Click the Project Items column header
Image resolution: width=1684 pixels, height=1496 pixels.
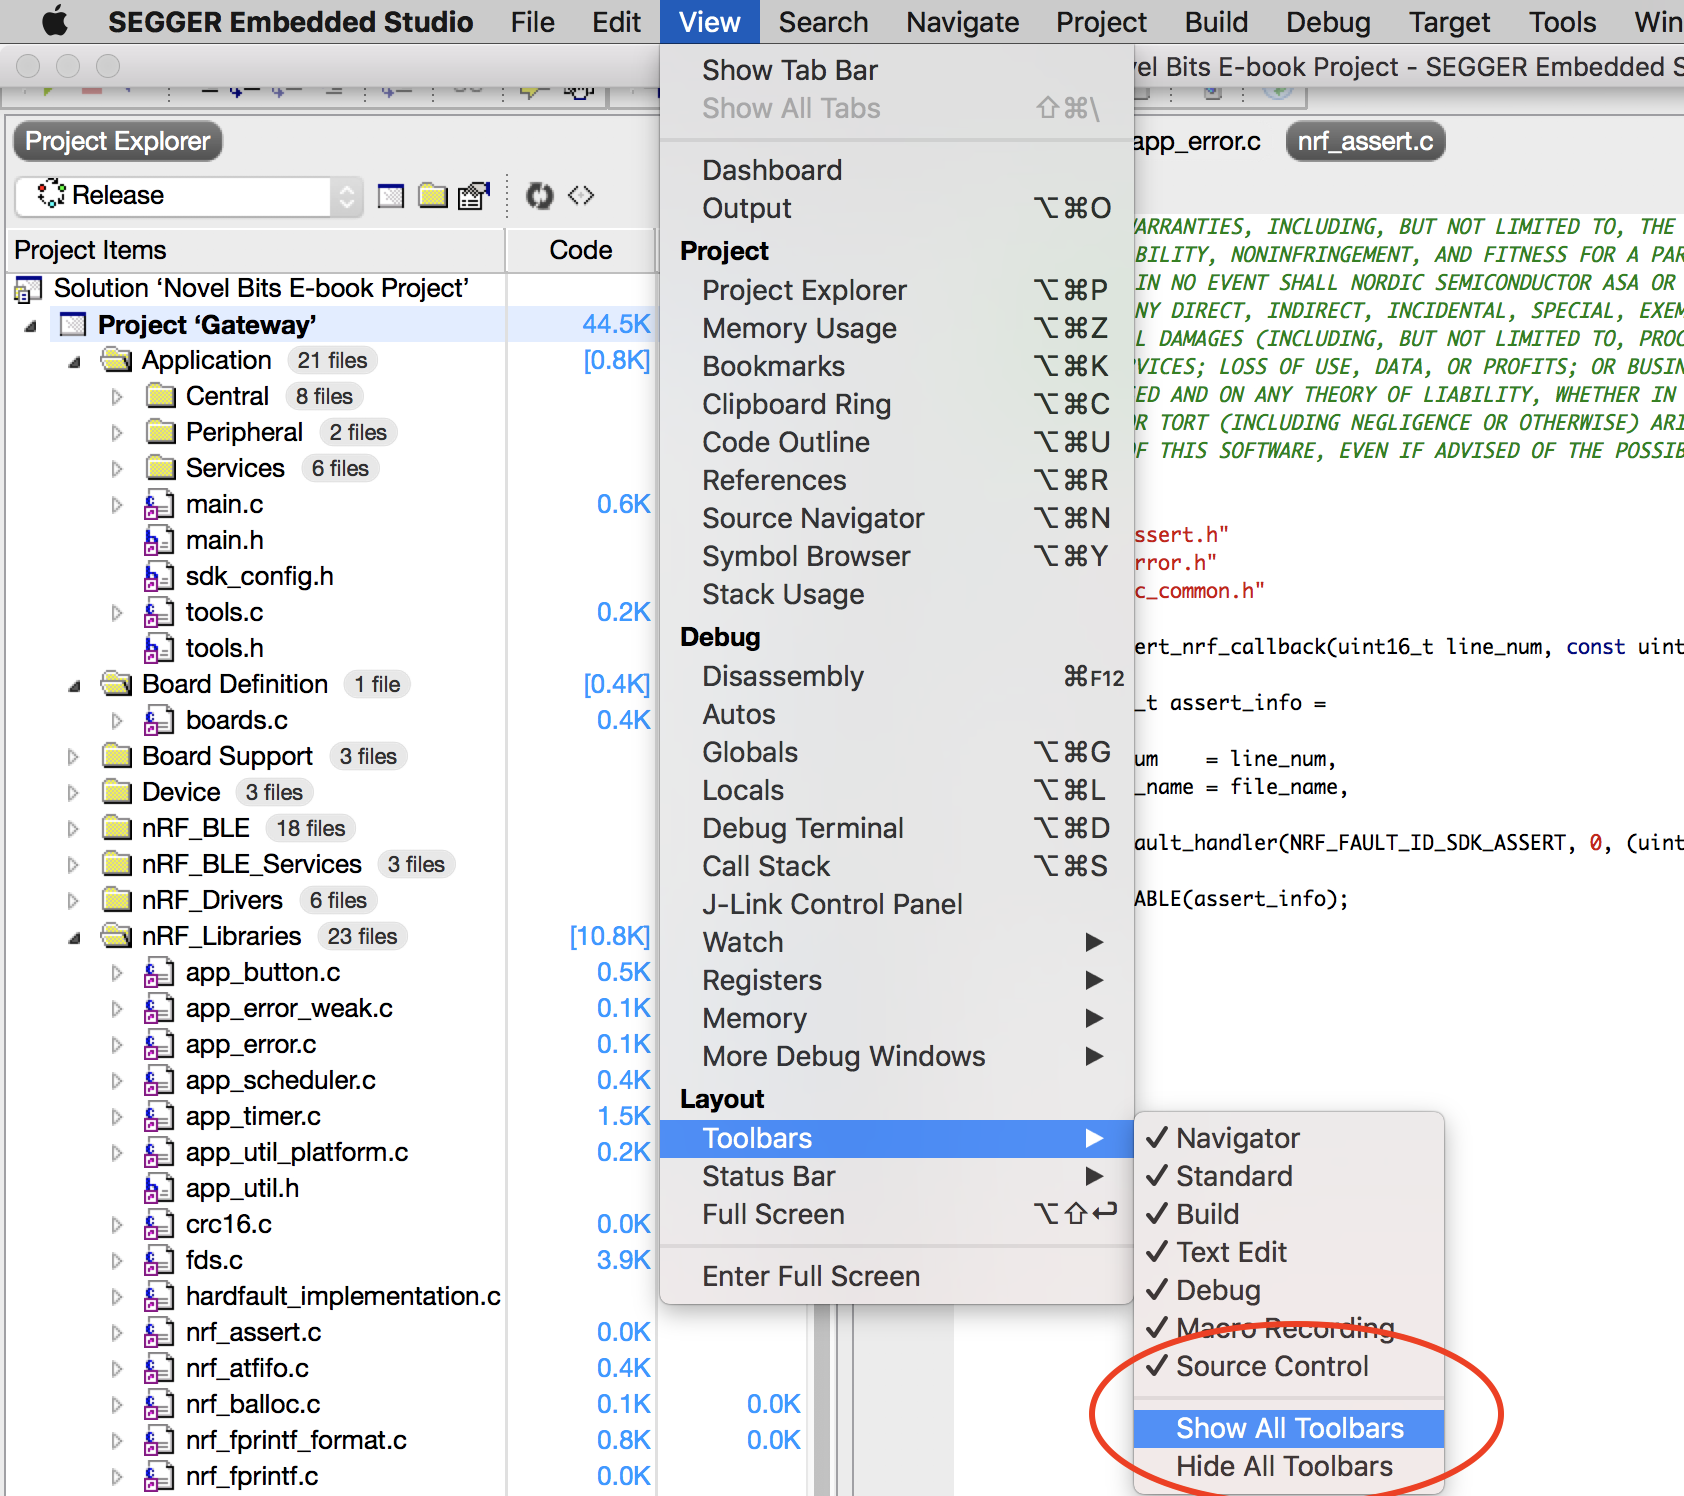click(x=256, y=250)
